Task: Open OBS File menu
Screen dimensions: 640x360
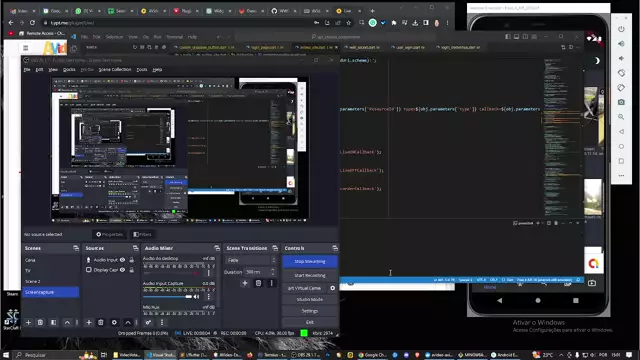Action: click(27, 70)
